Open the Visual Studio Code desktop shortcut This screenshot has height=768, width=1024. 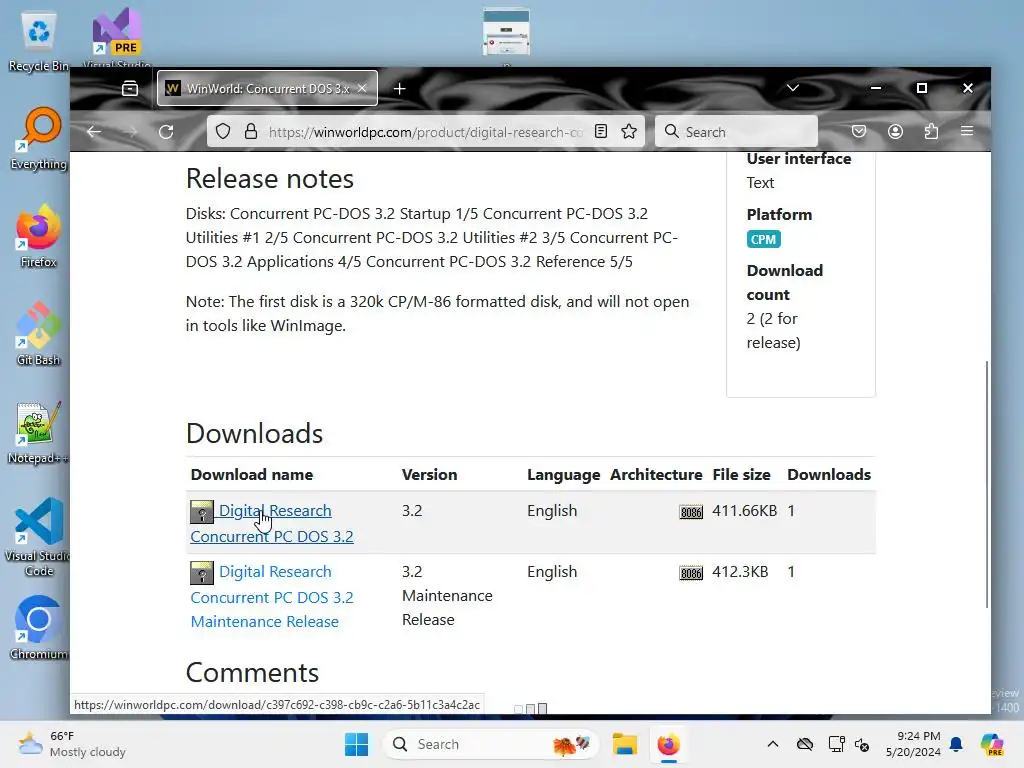coord(39,537)
